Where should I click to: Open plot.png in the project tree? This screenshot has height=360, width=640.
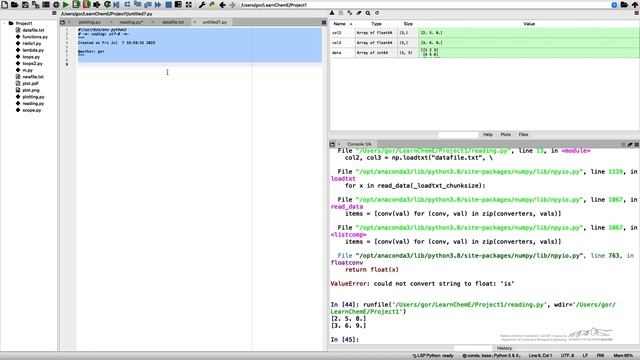(31, 90)
